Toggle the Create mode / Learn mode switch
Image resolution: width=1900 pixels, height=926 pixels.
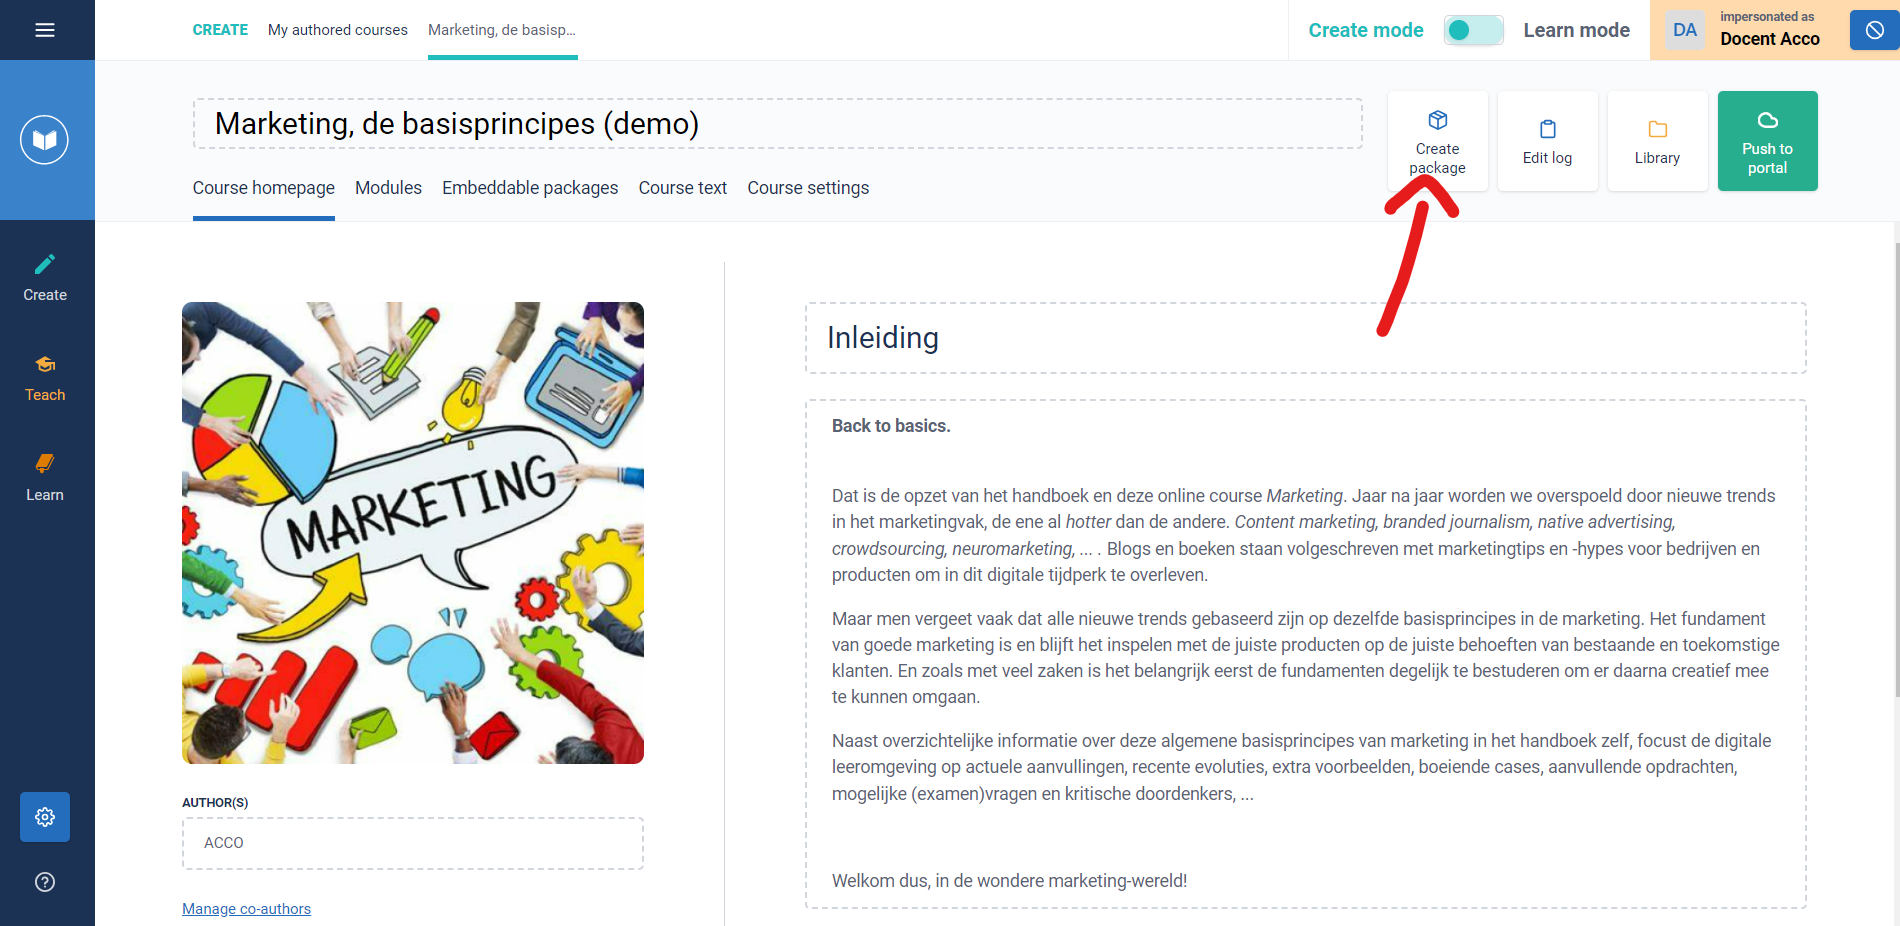[x=1473, y=30]
